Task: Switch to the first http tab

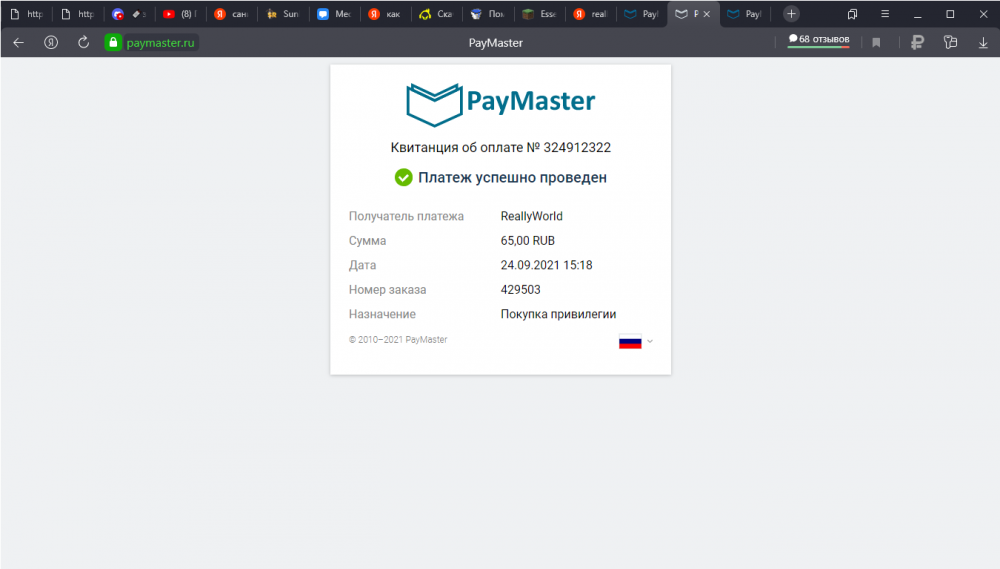Action: coord(27,14)
